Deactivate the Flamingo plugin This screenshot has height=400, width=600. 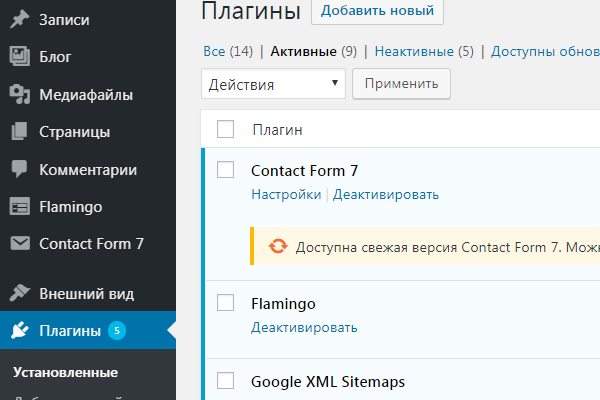[x=304, y=328]
